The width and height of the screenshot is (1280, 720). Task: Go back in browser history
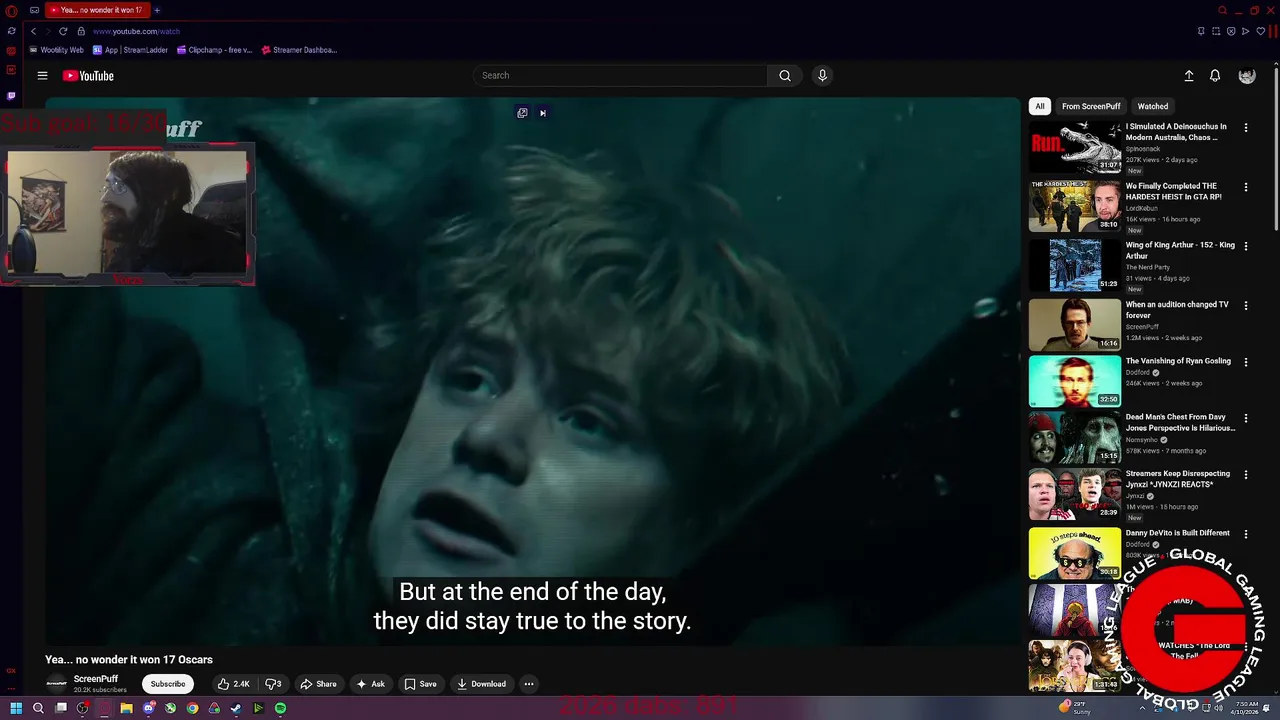[x=33, y=31]
